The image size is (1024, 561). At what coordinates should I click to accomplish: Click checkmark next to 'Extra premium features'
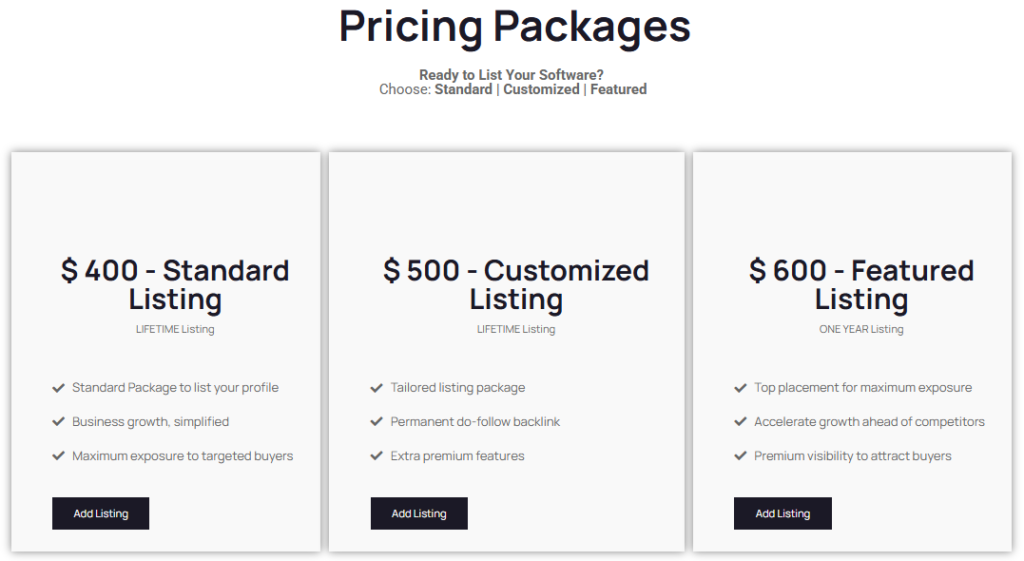377,456
